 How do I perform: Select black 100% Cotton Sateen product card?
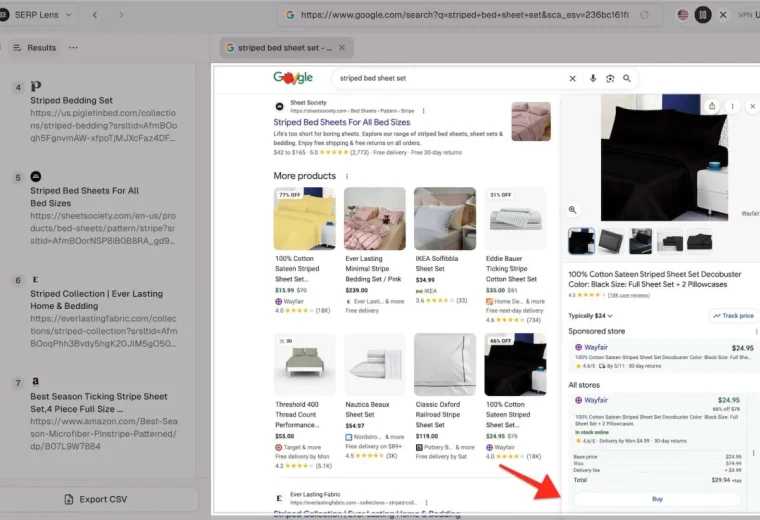(515, 396)
